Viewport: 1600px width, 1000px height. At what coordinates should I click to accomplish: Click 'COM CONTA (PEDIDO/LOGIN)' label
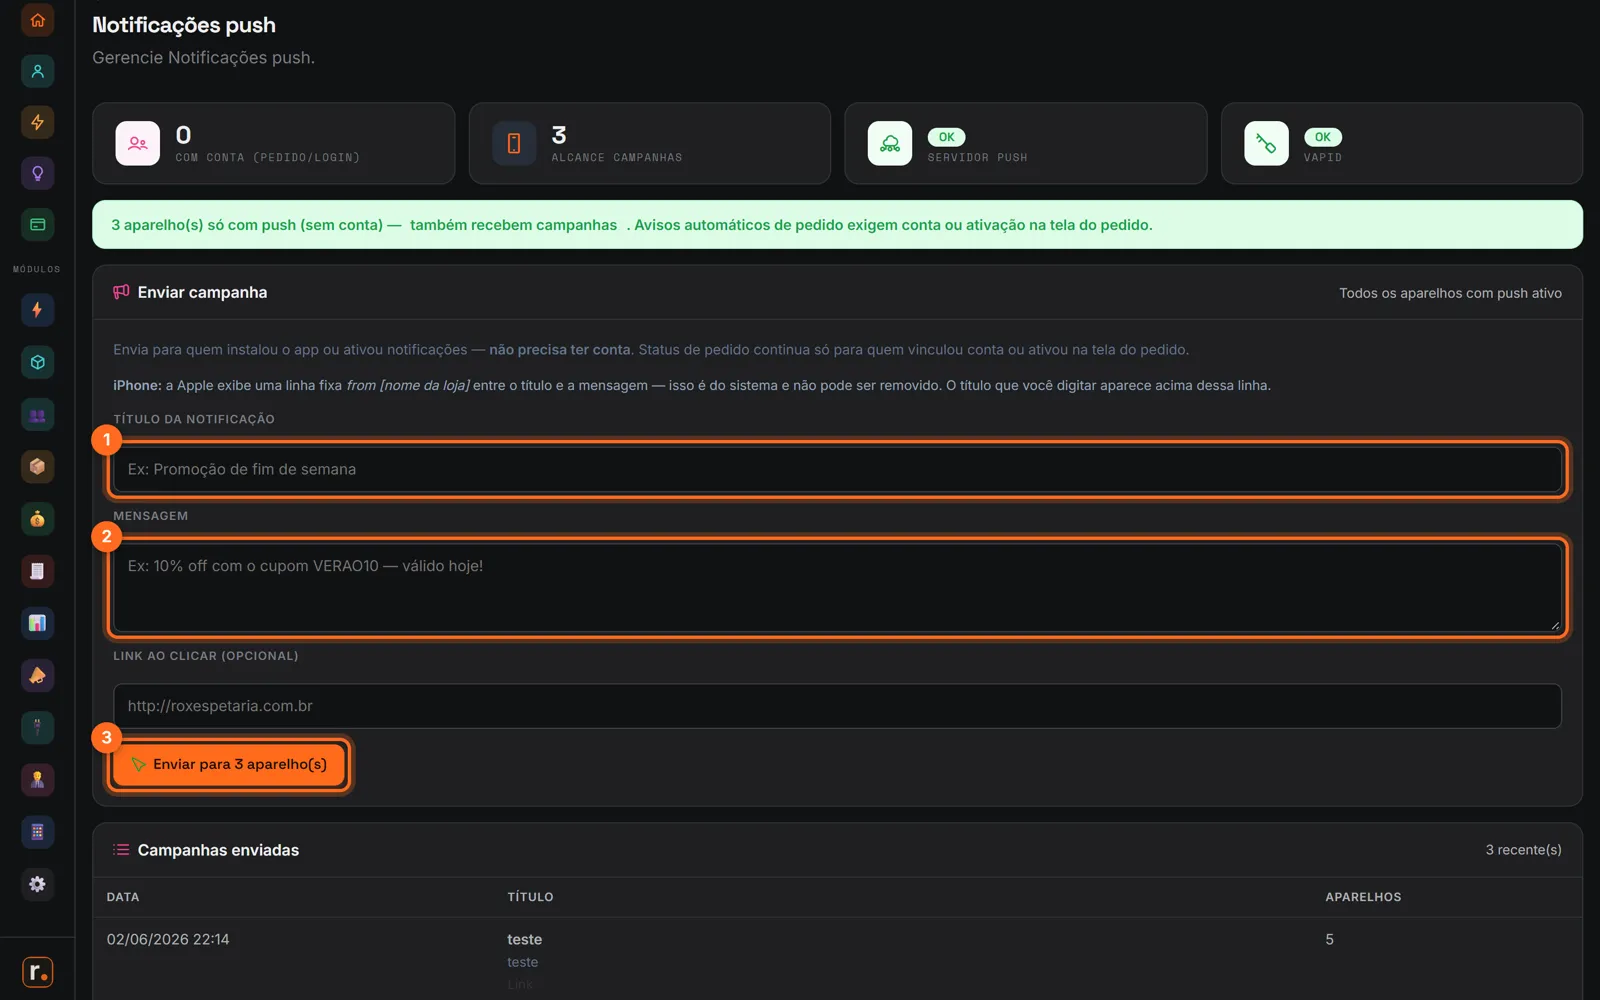(x=268, y=158)
